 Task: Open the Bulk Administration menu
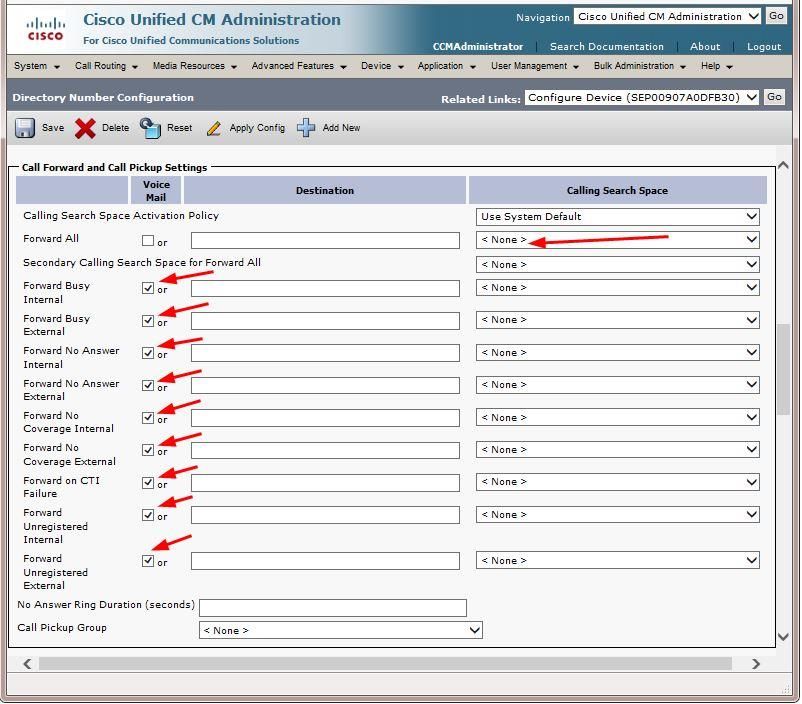[639, 66]
